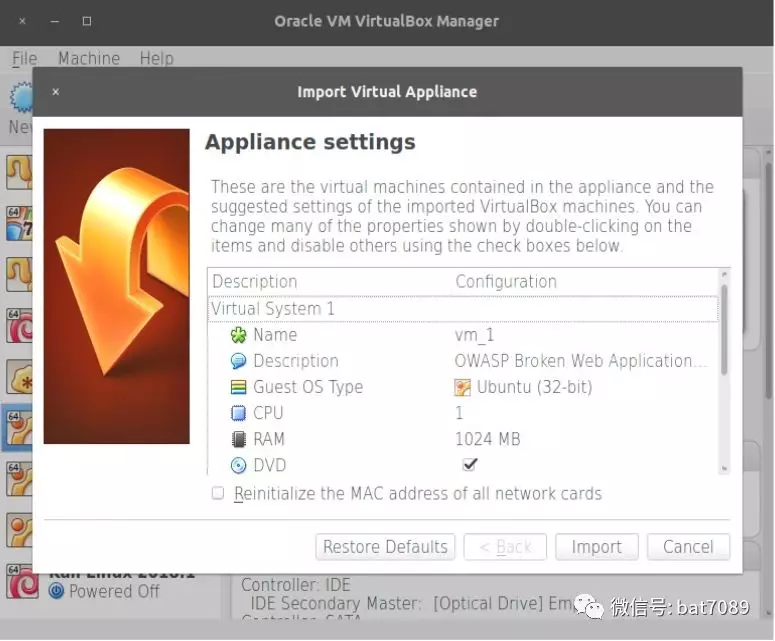Image resolution: width=775 pixels, height=641 pixels.
Task: Click the Configuration column header
Action: tap(506, 282)
